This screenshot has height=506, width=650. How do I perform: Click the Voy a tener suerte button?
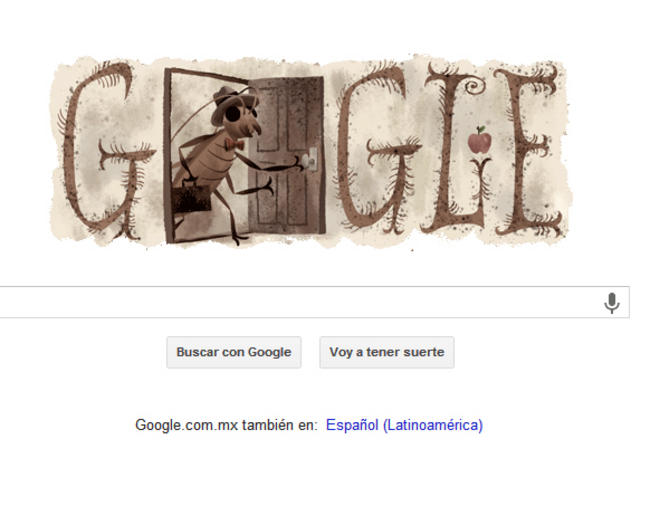387,352
